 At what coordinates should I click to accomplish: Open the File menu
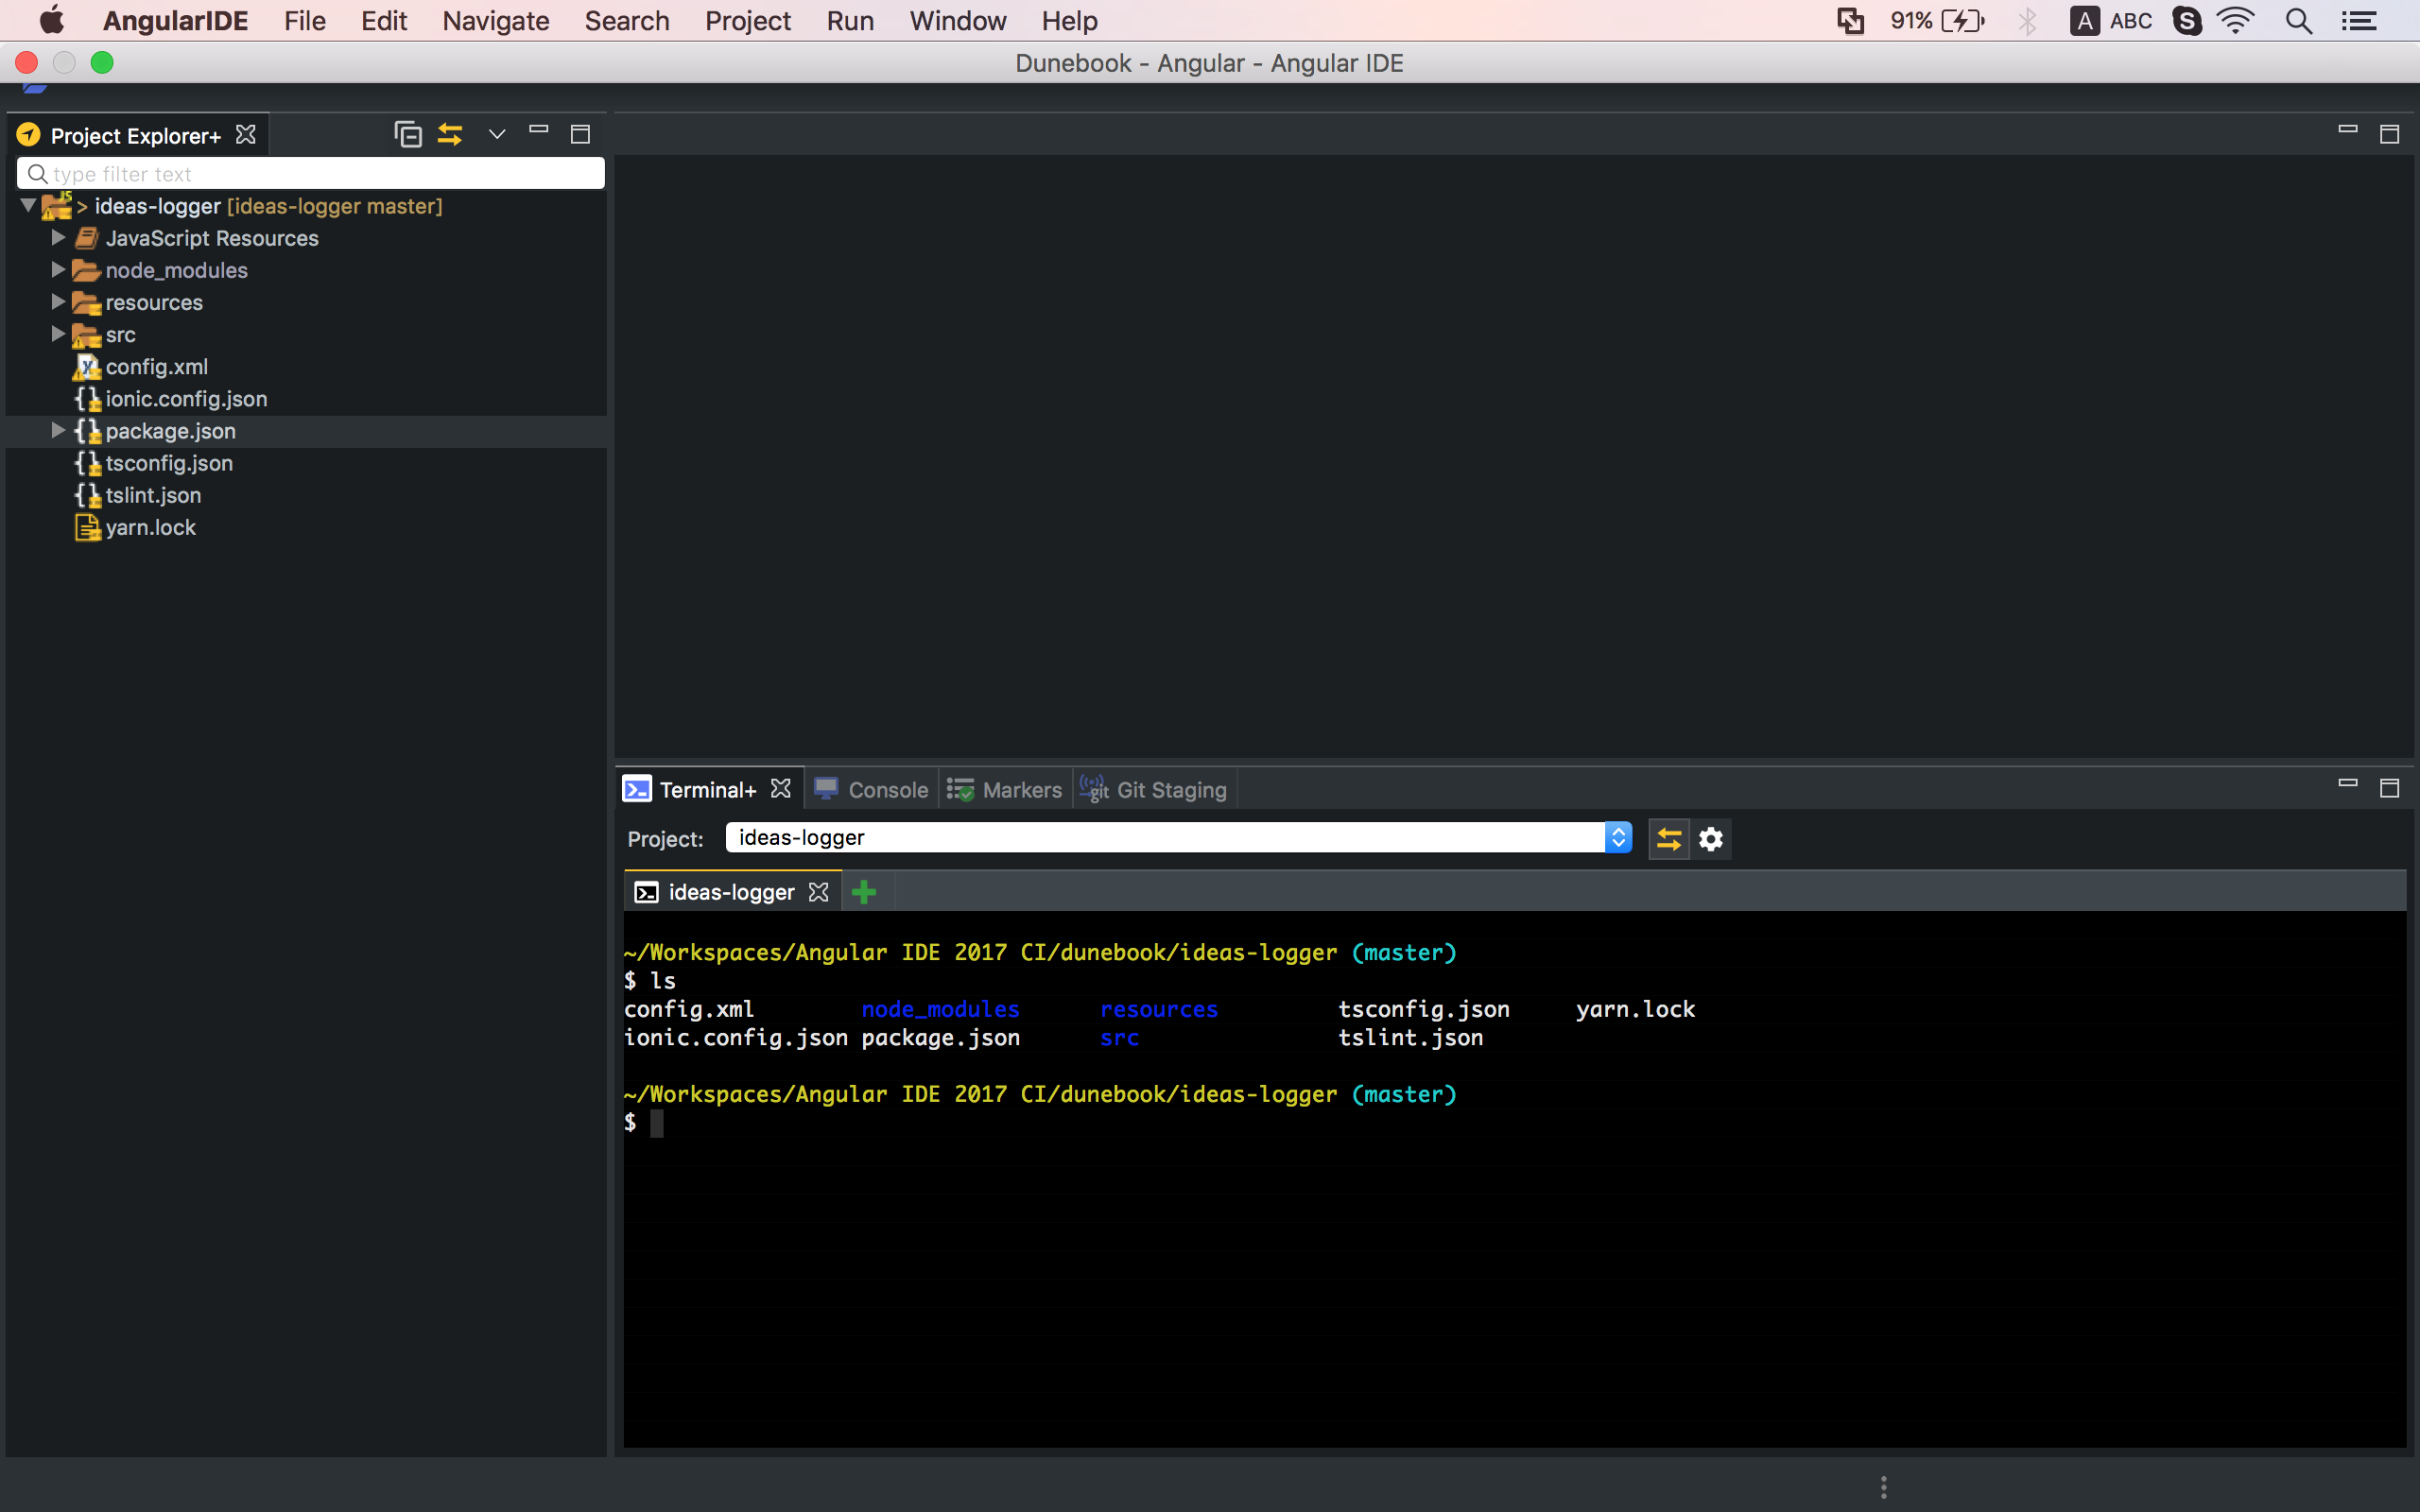[304, 21]
